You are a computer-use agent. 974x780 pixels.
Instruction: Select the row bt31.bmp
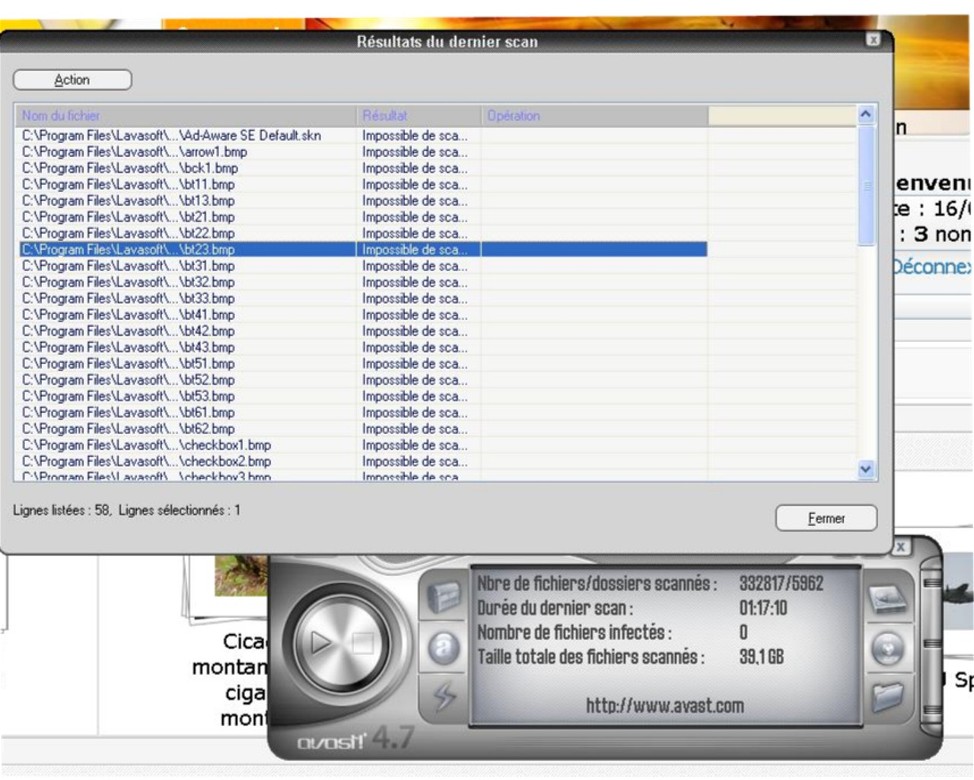tap(363, 266)
